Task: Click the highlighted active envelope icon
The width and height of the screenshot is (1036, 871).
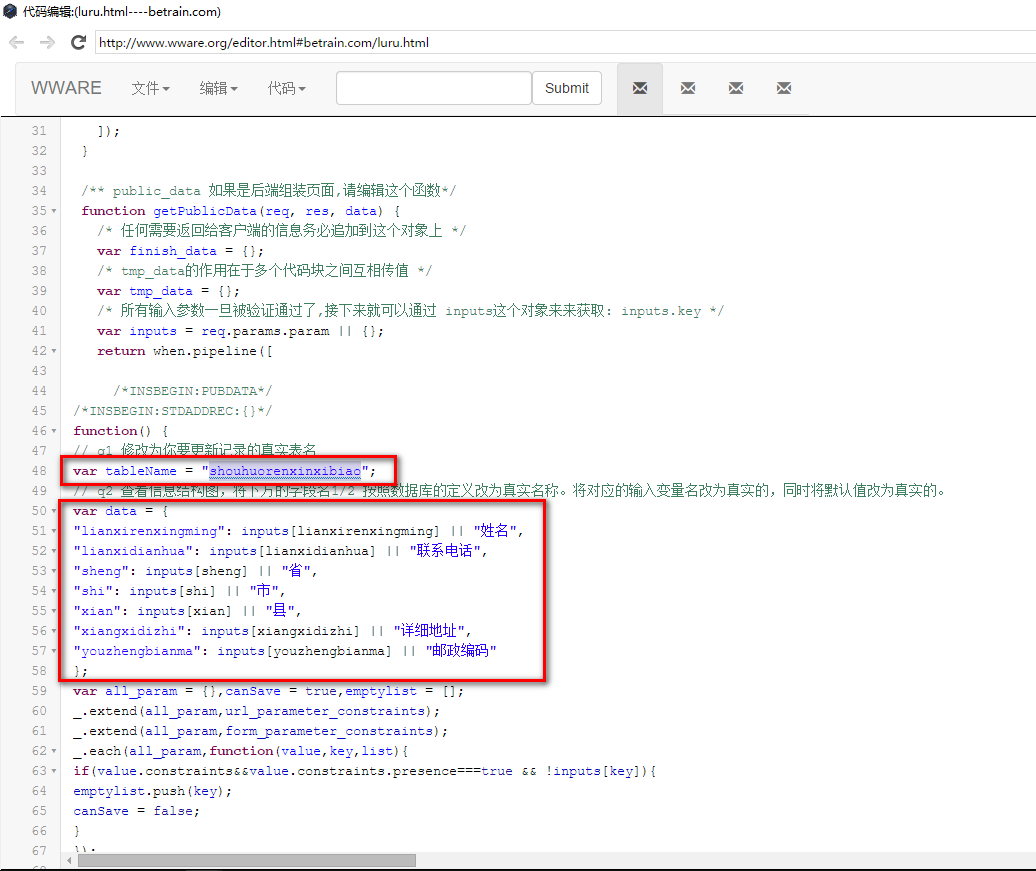Action: (x=640, y=89)
